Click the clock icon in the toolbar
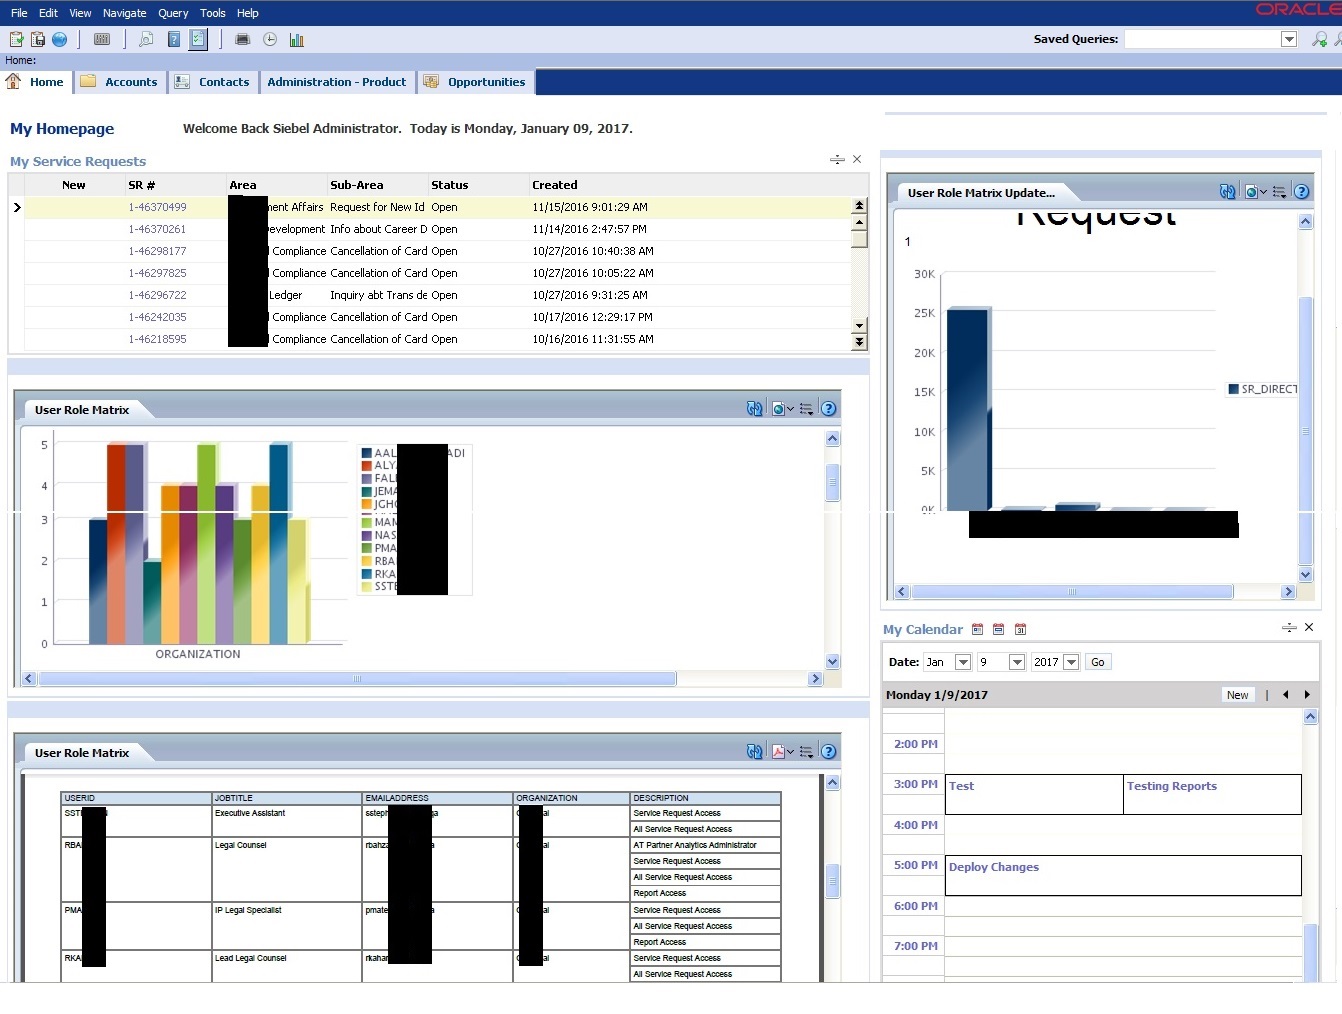Image resolution: width=1342 pixels, height=1014 pixels. (x=270, y=39)
